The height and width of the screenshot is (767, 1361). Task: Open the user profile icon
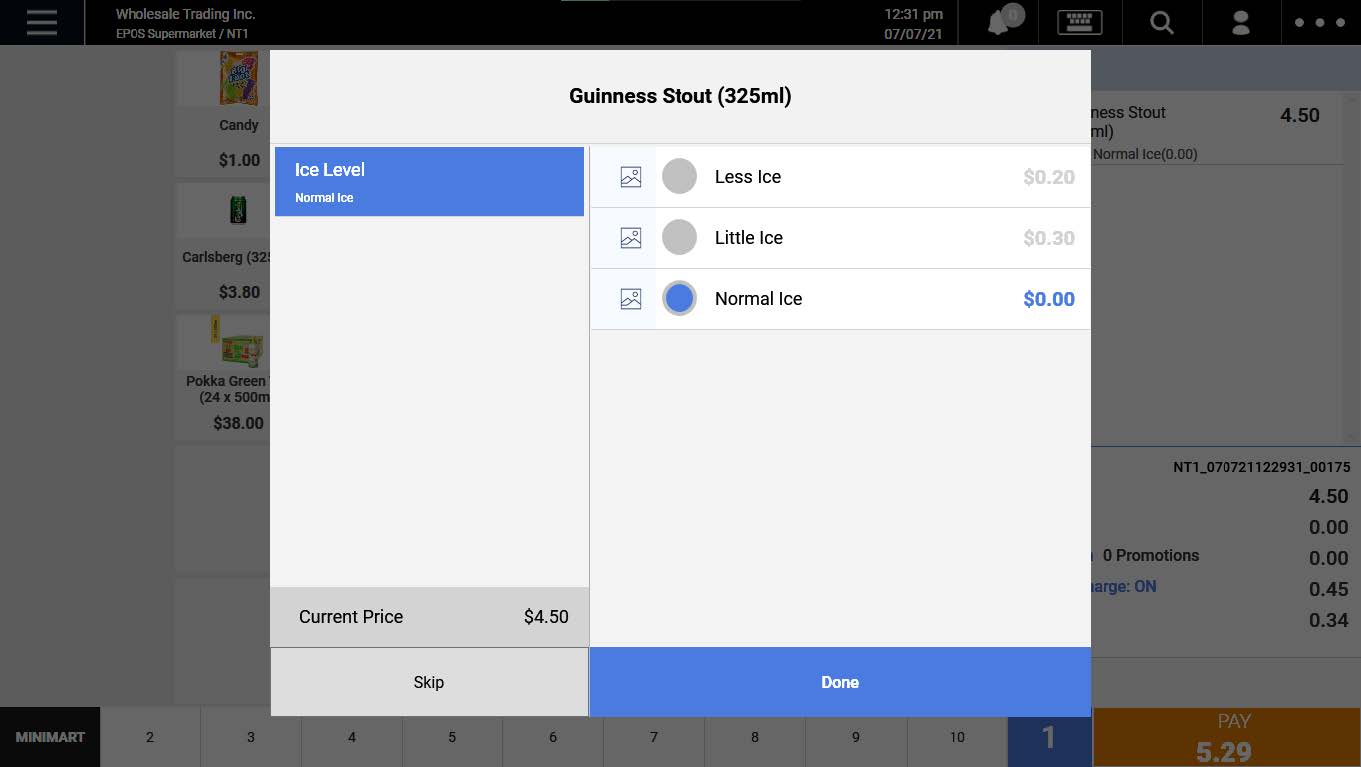click(1241, 22)
